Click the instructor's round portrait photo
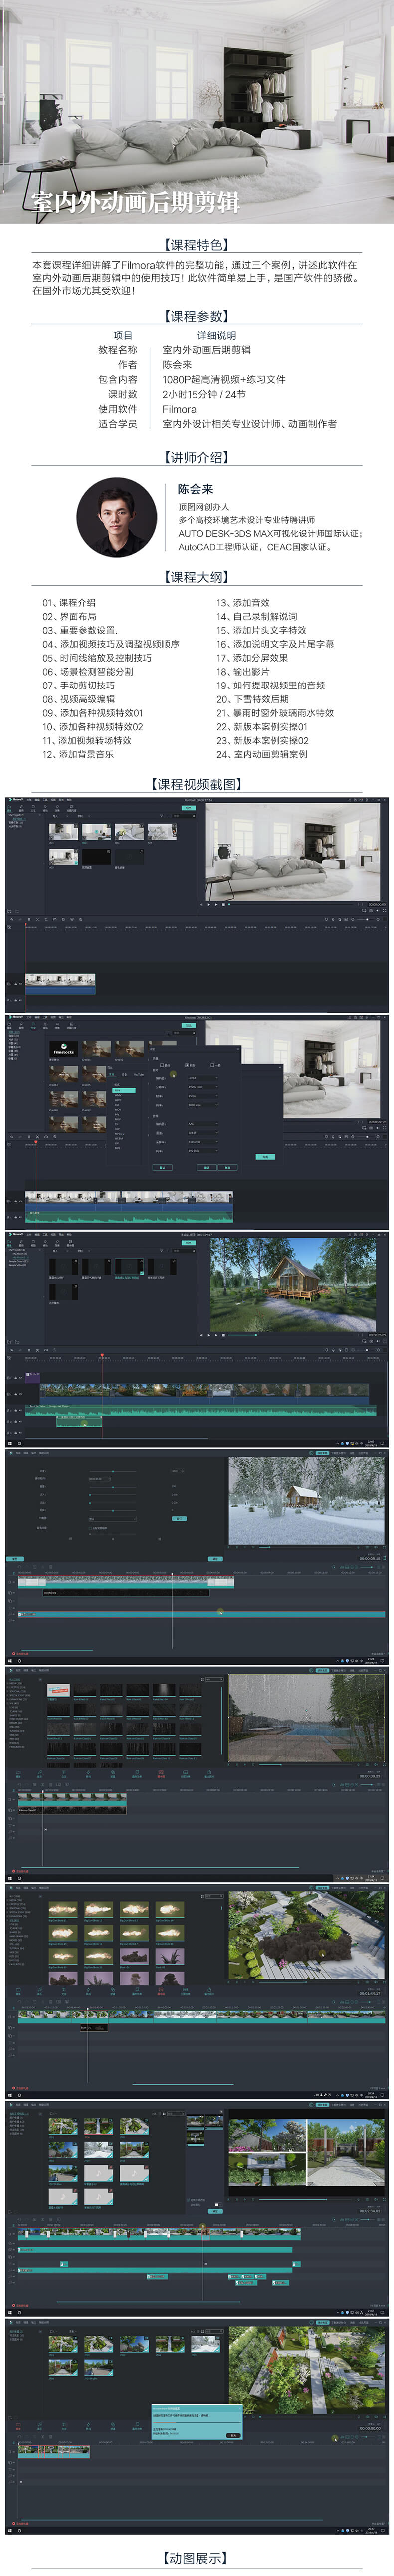 tap(117, 517)
